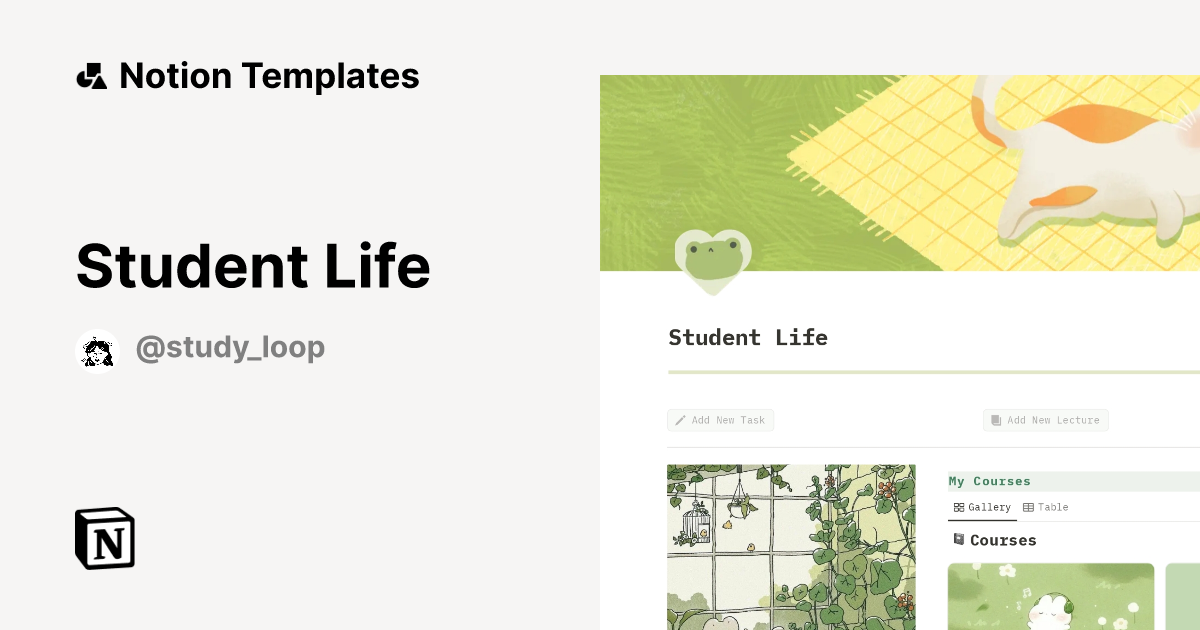Image resolution: width=1200 pixels, height=630 pixels.
Task: Click the page icon on Add New Lecture
Action: pos(996,420)
